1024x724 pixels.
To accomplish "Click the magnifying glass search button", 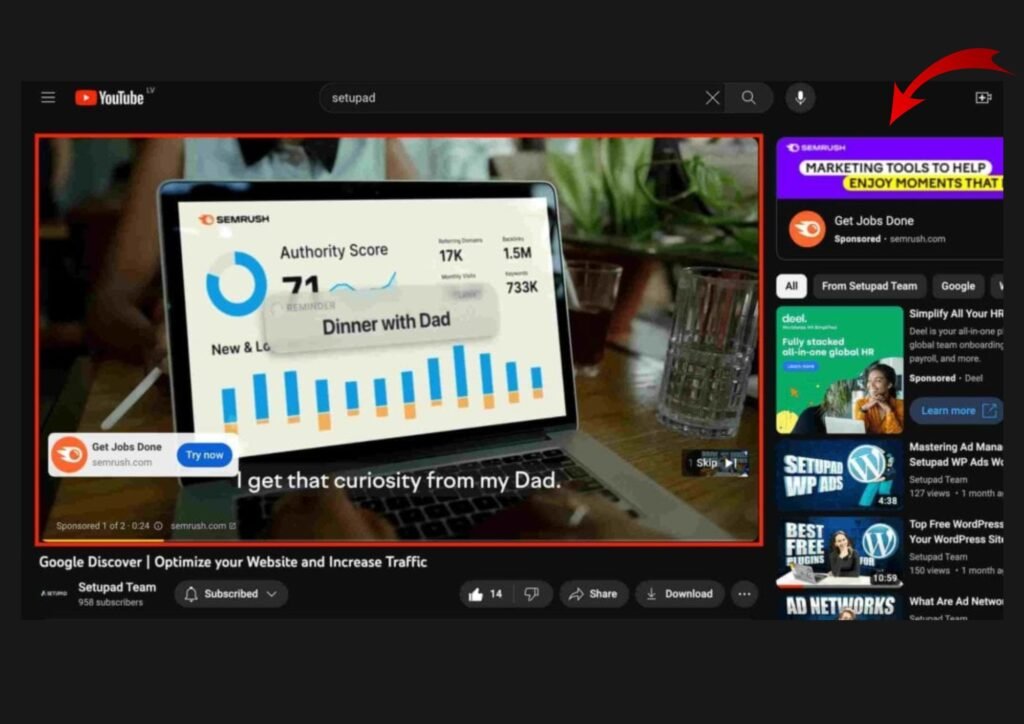I will [748, 98].
